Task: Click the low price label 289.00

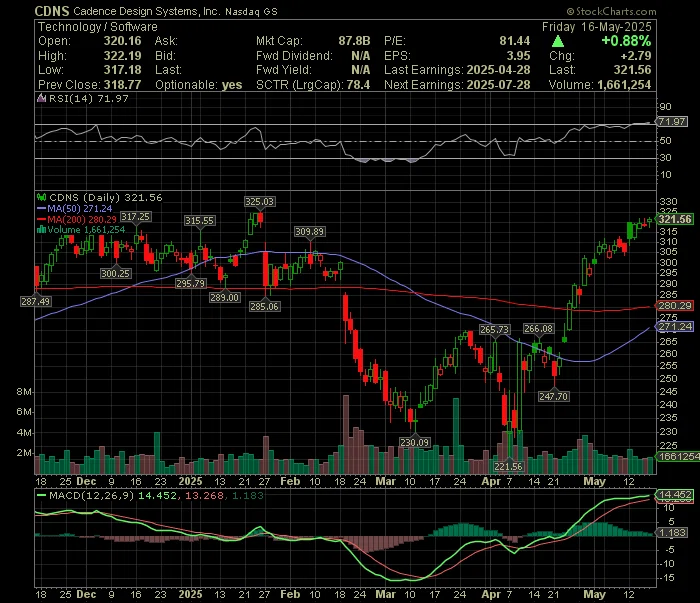Action: (x=225, y=297)
